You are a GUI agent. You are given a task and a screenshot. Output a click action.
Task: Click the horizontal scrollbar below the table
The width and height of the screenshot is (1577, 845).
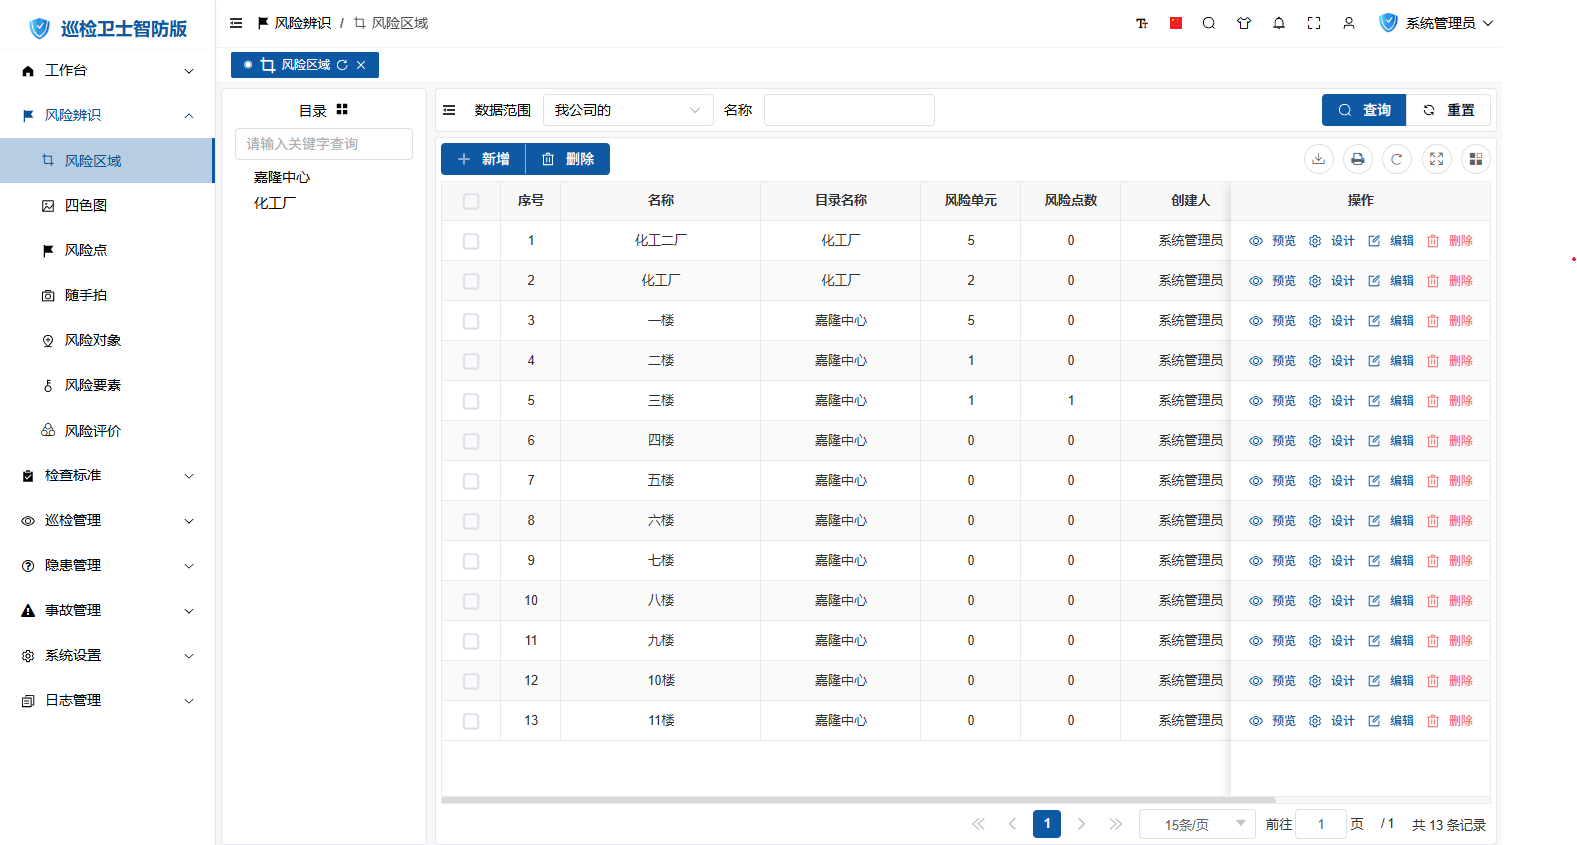click(858, 800)
